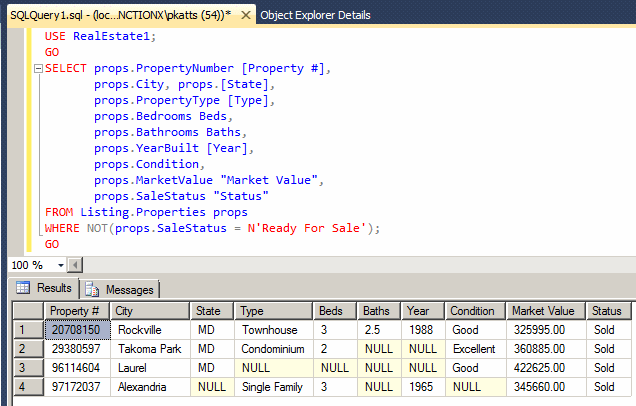The height and width of the screenshot is (406, 636).
Task: Click the Condominium type cell
Action: [274, 349]
